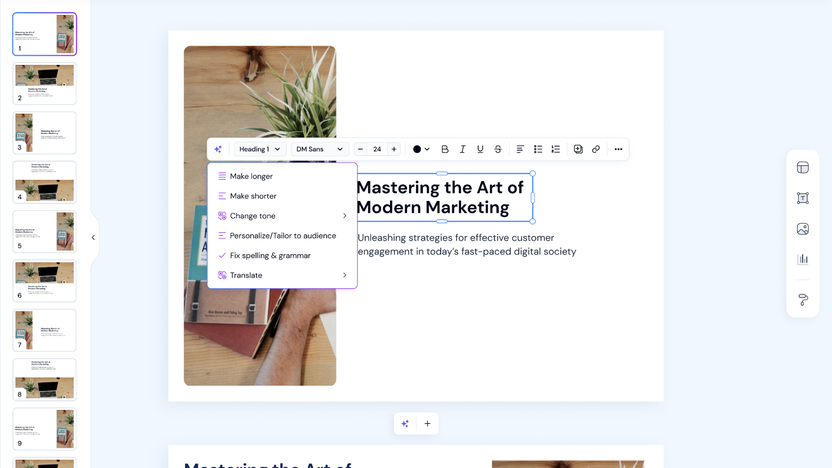
Task: Select slide 5 thumbnail
Action: pos(45,231)
